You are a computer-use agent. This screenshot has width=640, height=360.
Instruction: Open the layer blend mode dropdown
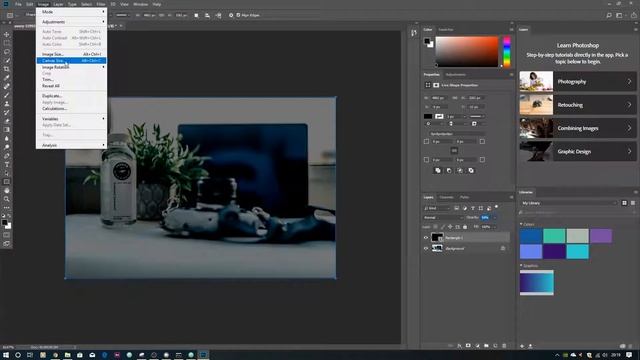pyautogui.click(x=443, y=218)
